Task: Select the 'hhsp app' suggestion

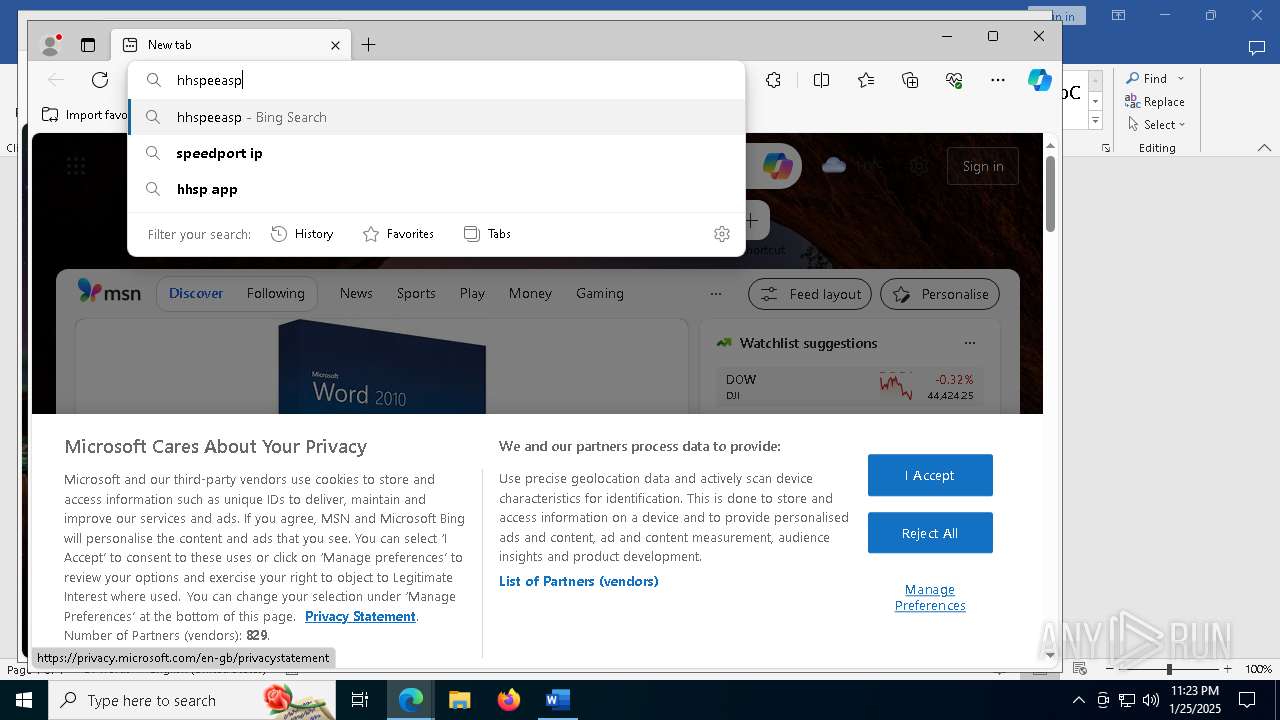Action: pos(437,189)
